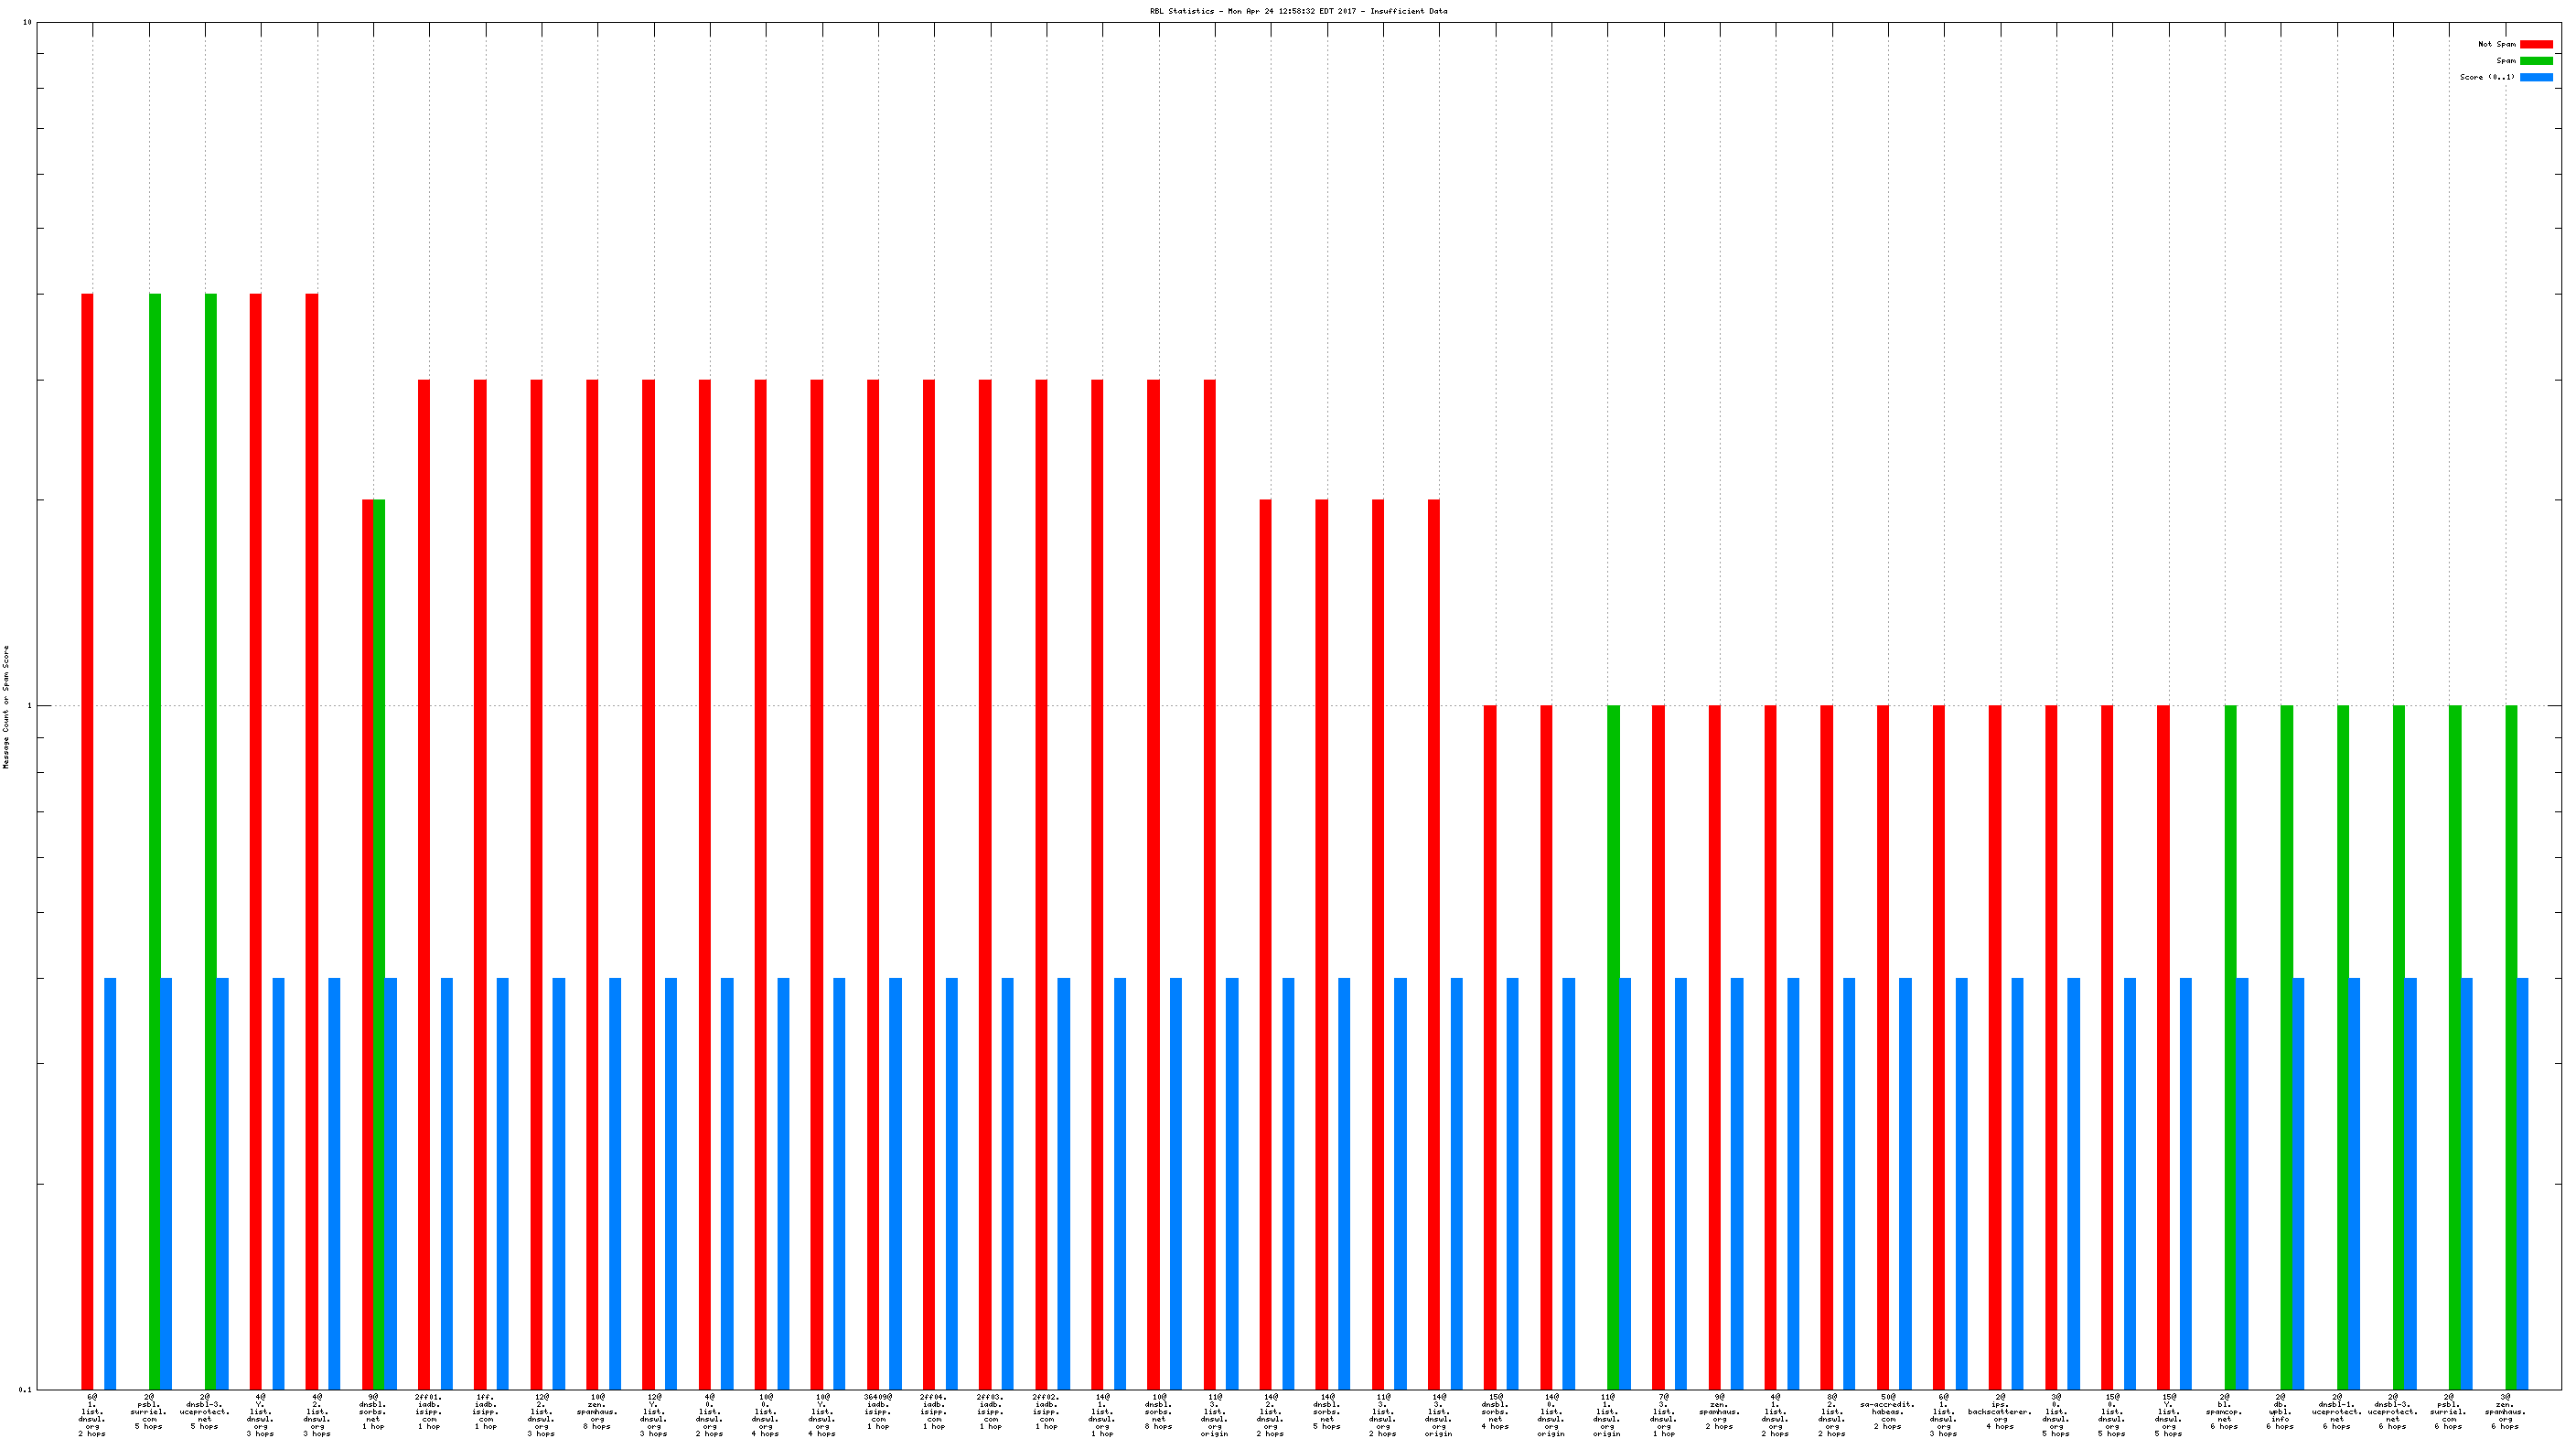The width and height of the screenshot is (2576, 1449).
Task: Click the y-axis tick label 10
Action: pos(27,22)
